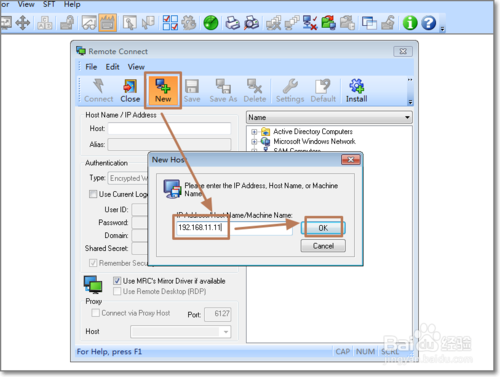Click the New host toolbar button
Viewport: 500px width, 377px height.
point(163,91)
